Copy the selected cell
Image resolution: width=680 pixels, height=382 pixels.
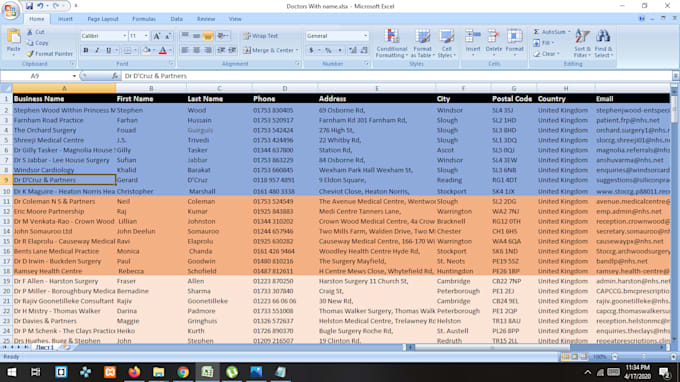coord(37,43)
